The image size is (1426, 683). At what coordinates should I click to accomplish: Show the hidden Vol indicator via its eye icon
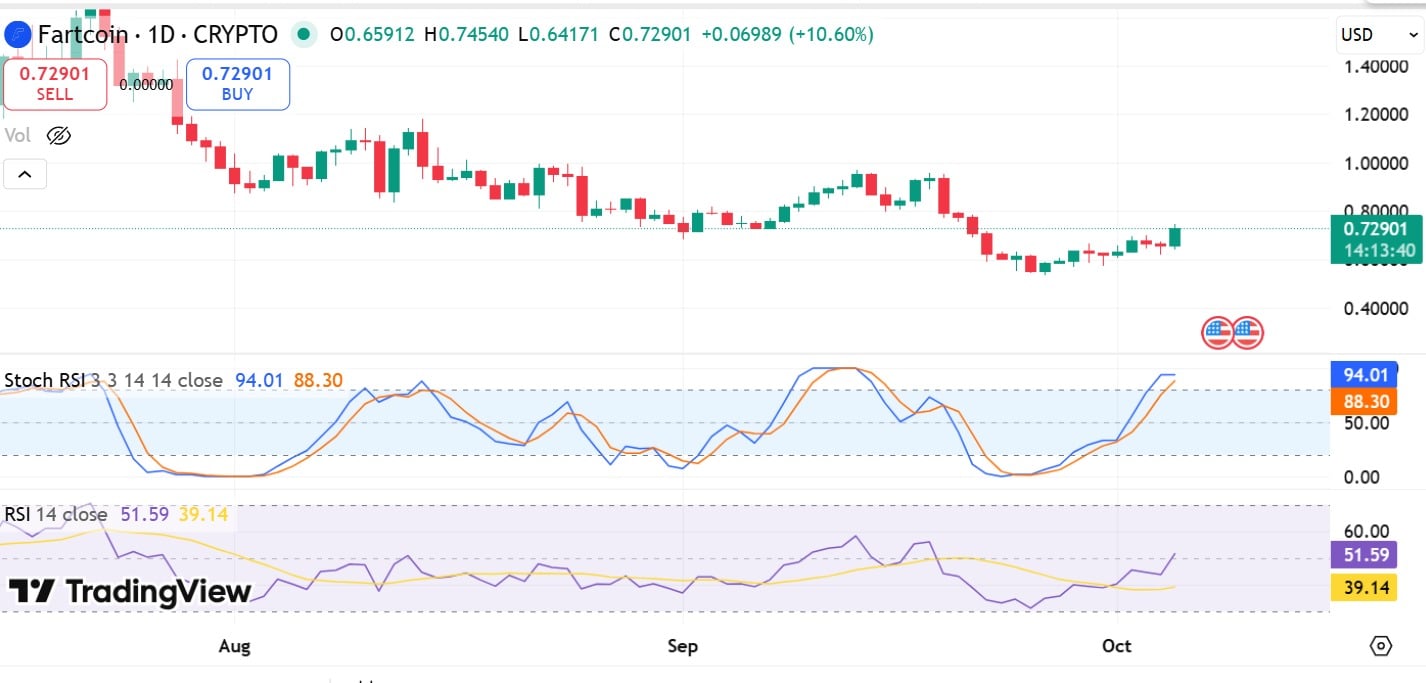coord(59,135)
